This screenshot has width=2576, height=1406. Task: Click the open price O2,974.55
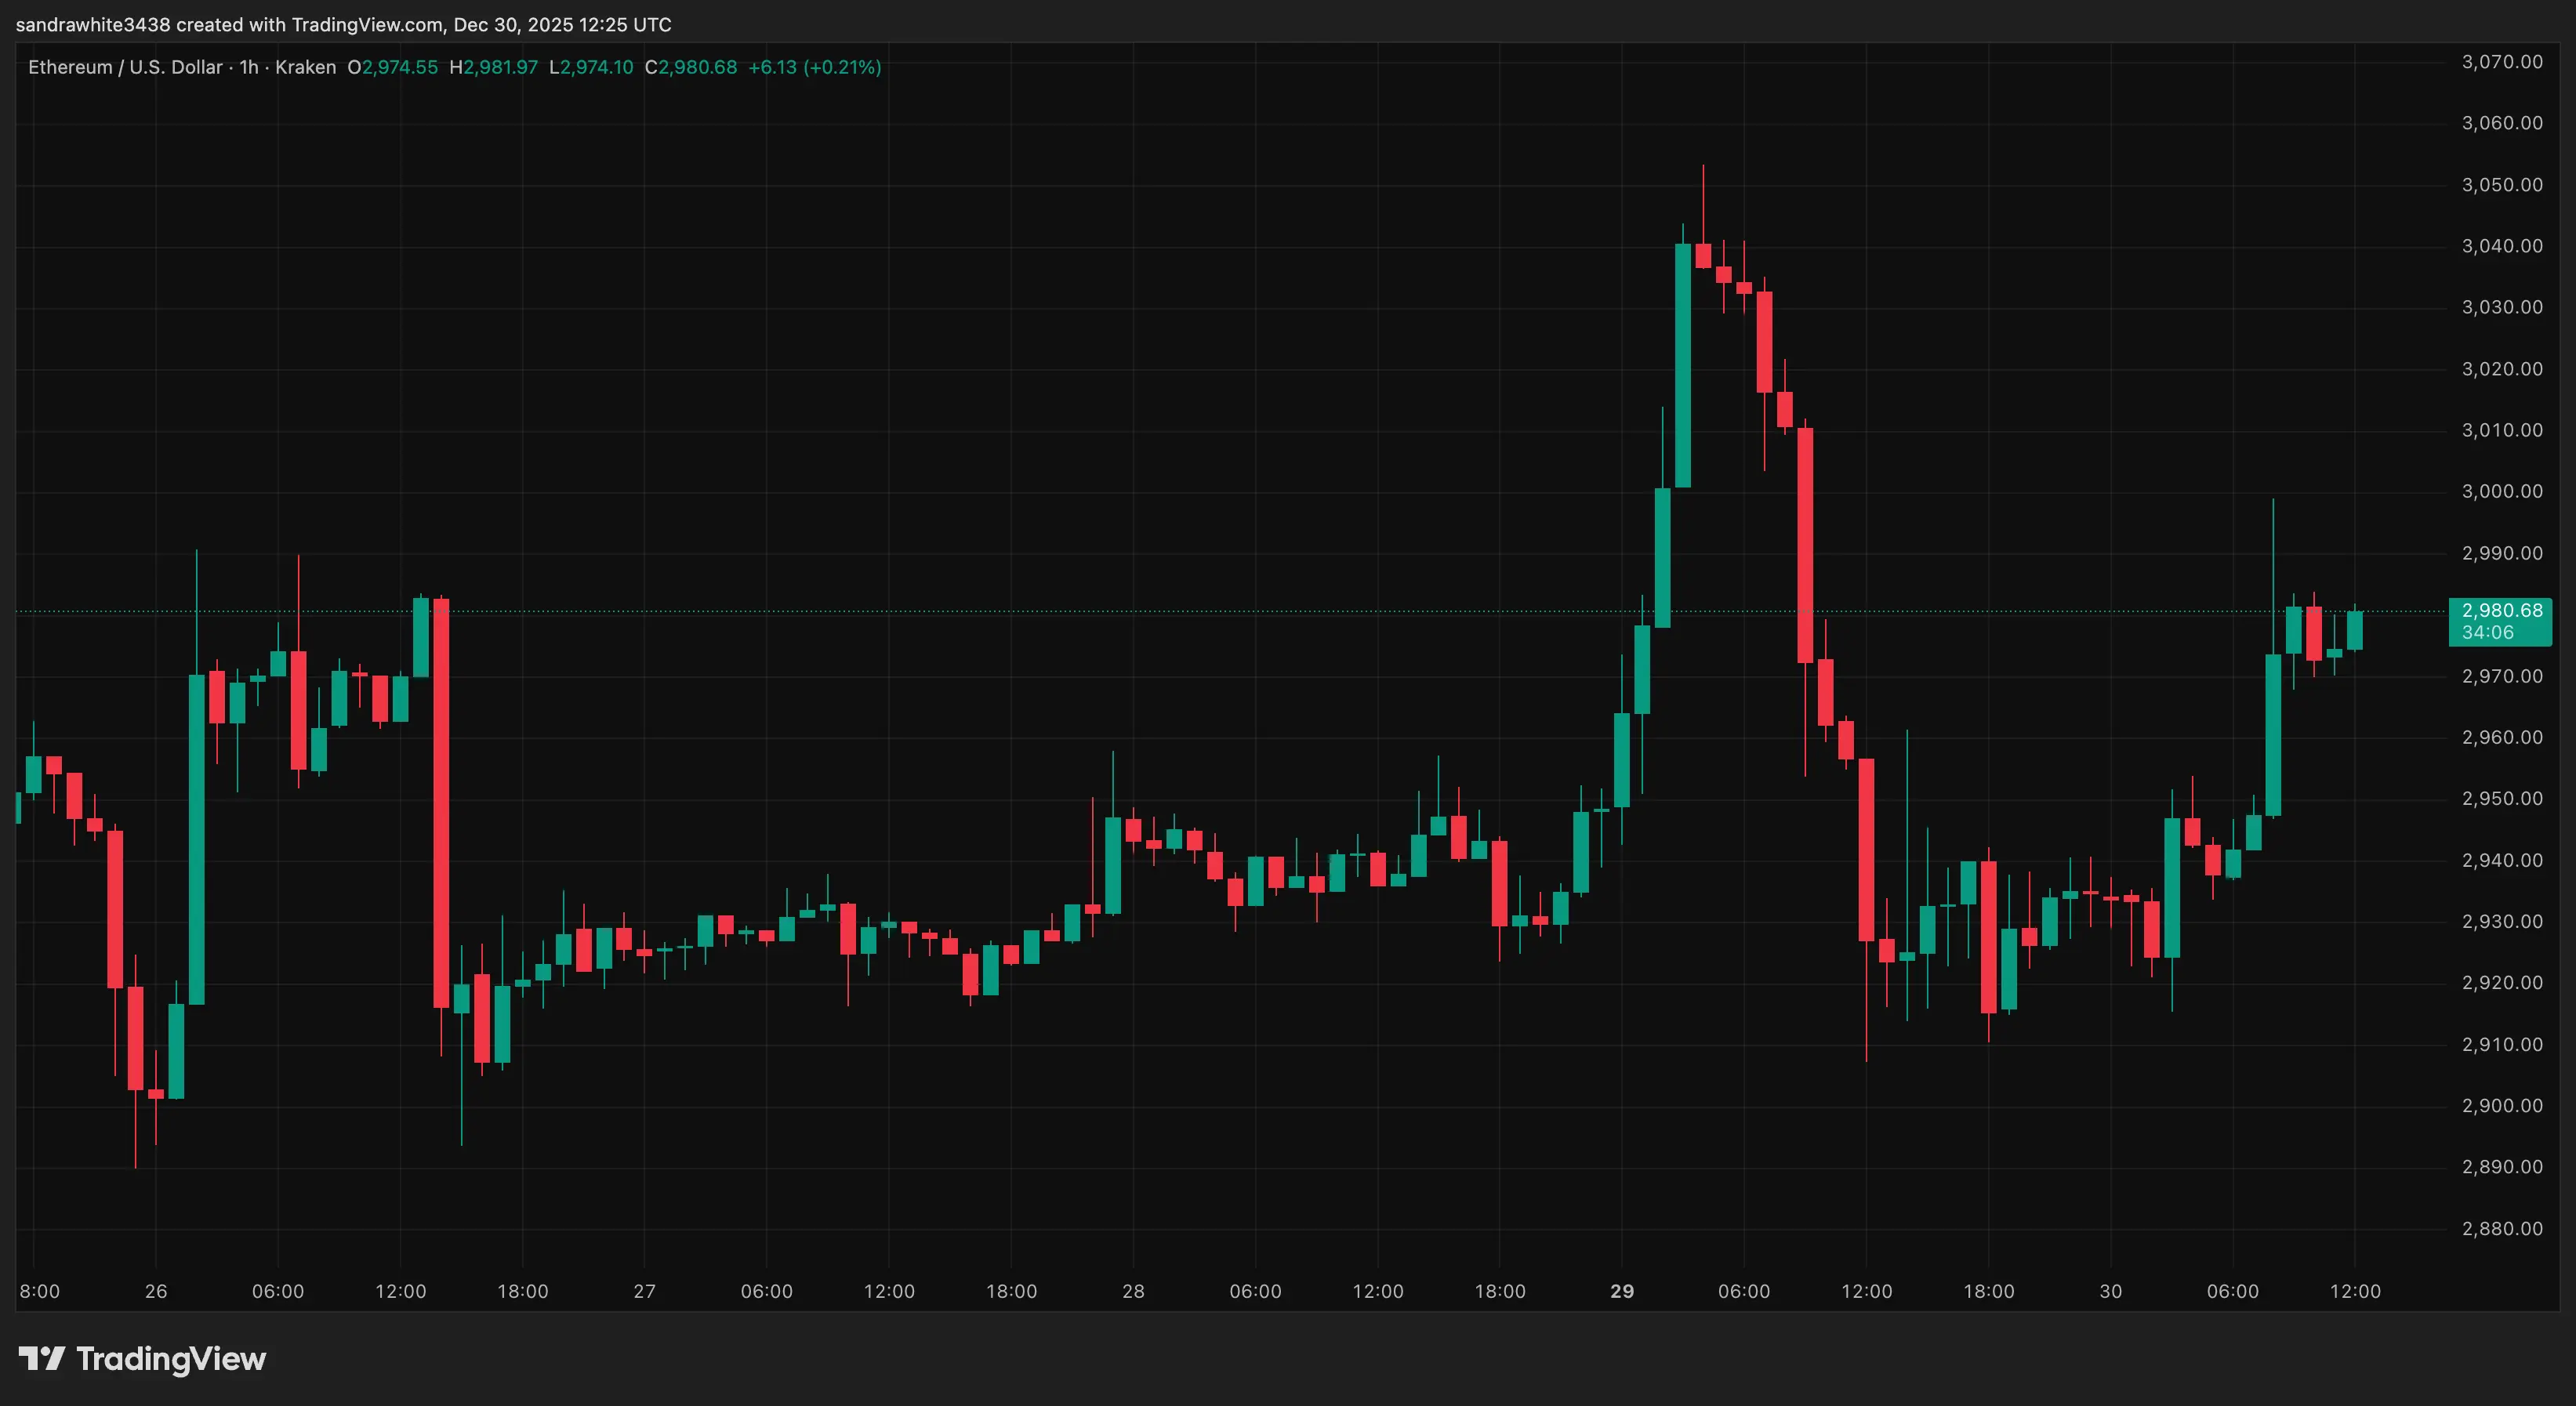coord(392,67)
